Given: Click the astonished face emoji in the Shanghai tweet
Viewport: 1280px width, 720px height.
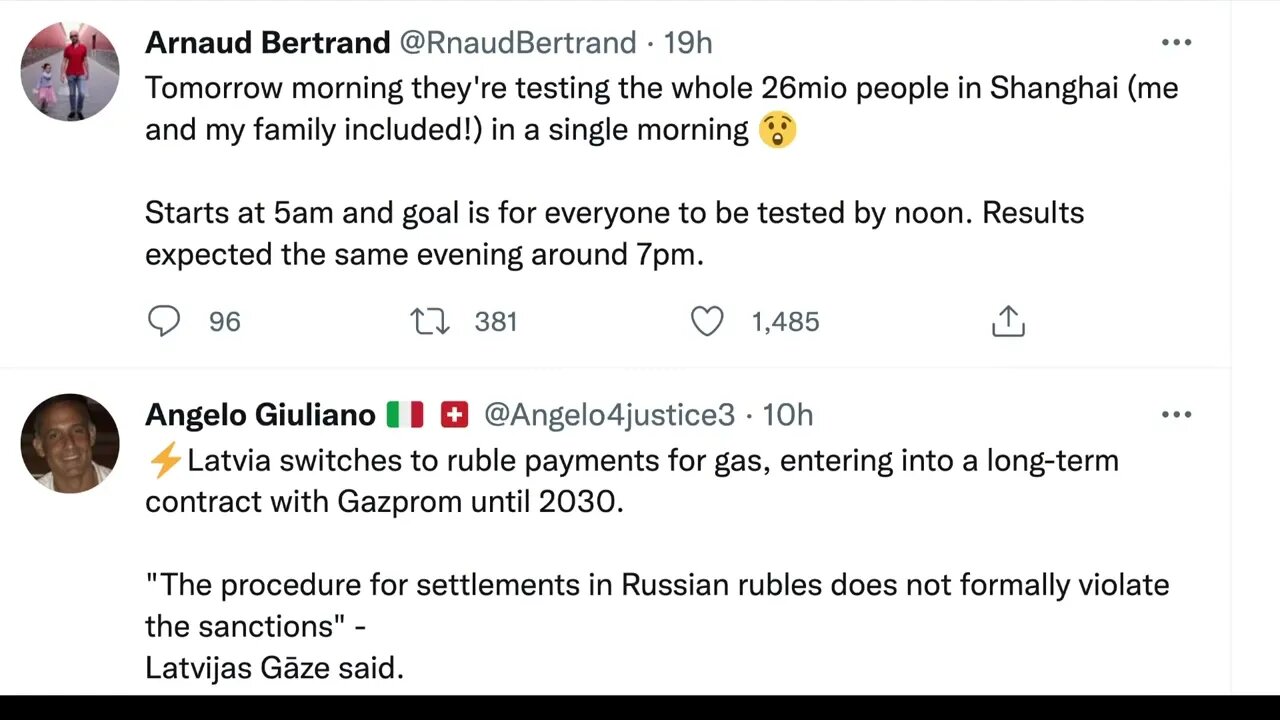Looking at the screenshot, I should [x=777, y=130].
